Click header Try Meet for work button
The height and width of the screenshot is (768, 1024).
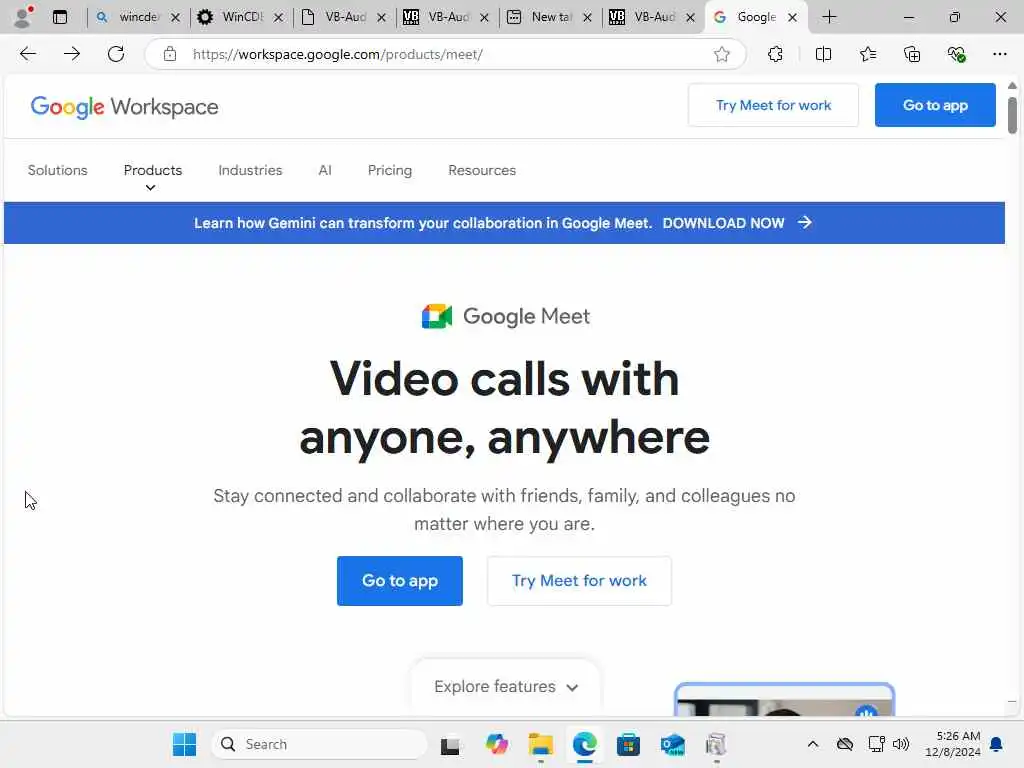click(x=773, y=105)
